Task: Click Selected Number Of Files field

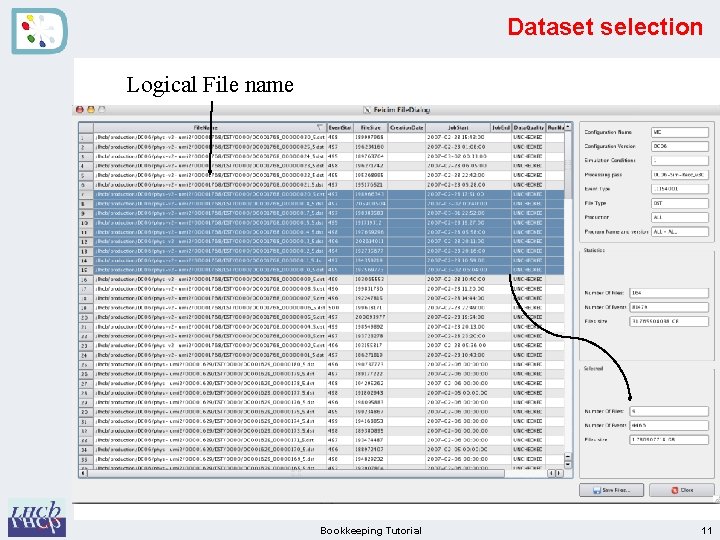Action: click(x=669, y=411)
